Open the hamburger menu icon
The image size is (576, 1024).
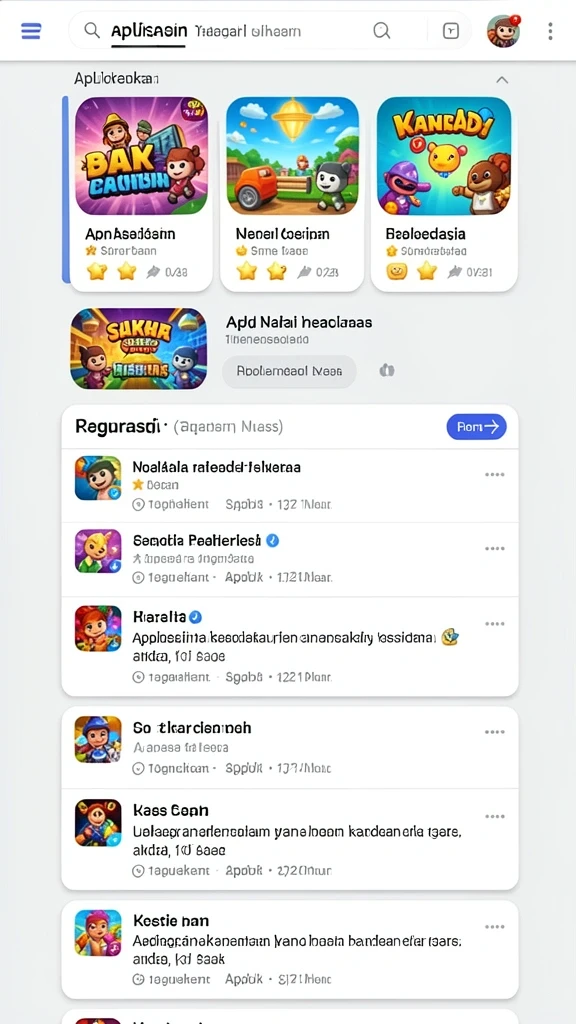31,31
